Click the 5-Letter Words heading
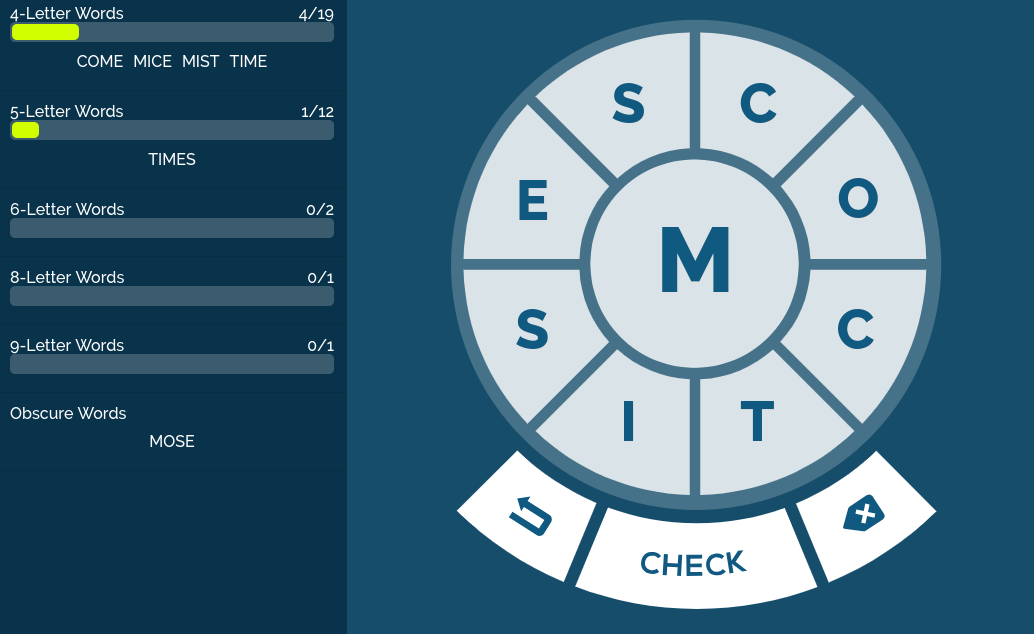 coord(67,111)
